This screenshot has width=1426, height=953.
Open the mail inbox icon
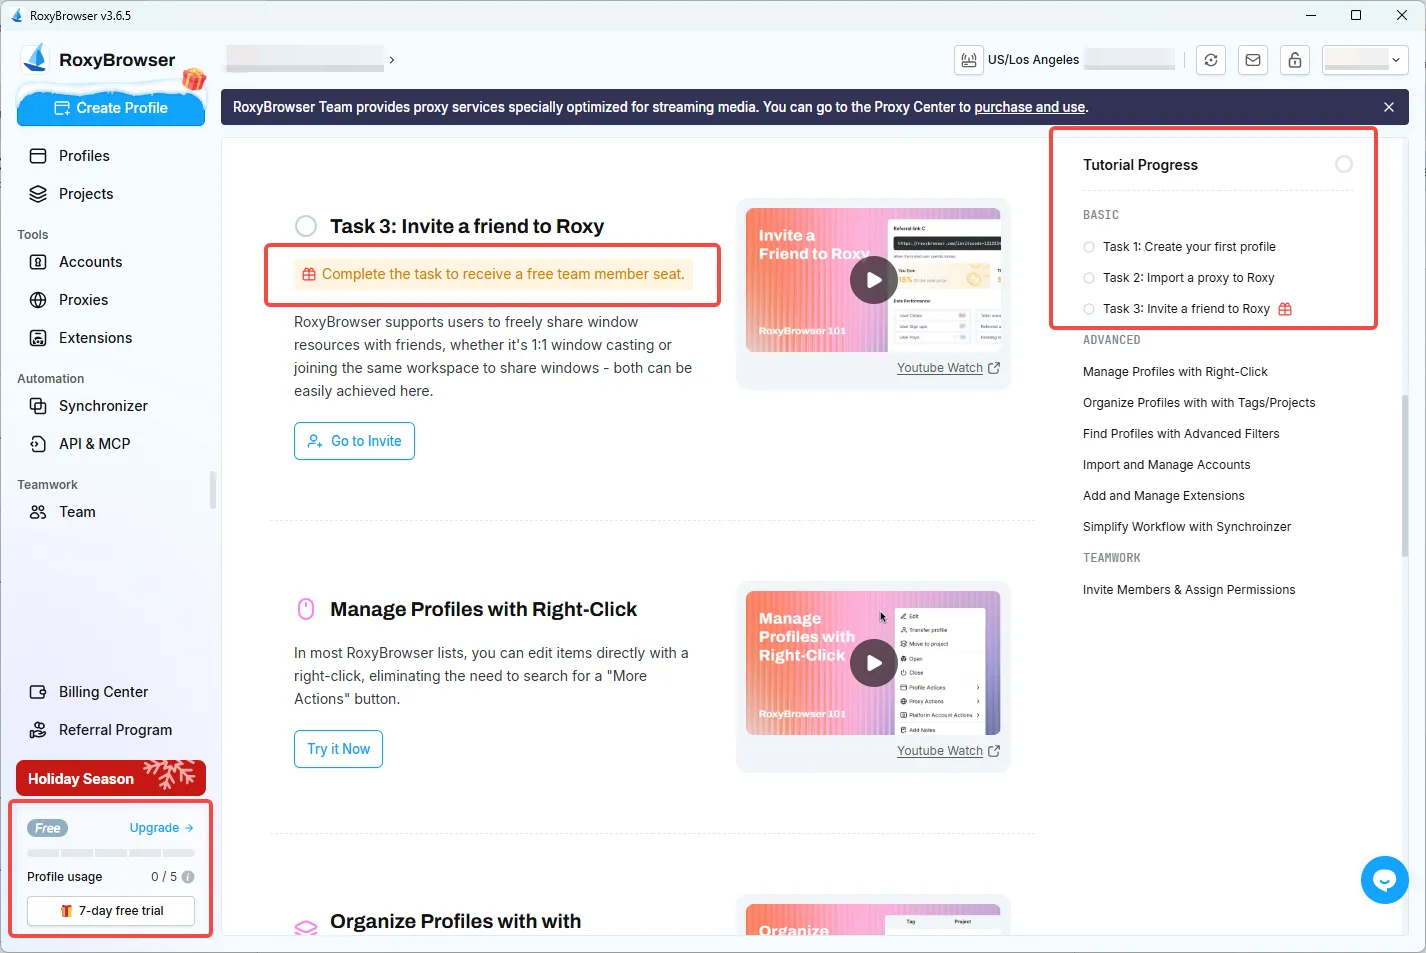click(1253, 60)
